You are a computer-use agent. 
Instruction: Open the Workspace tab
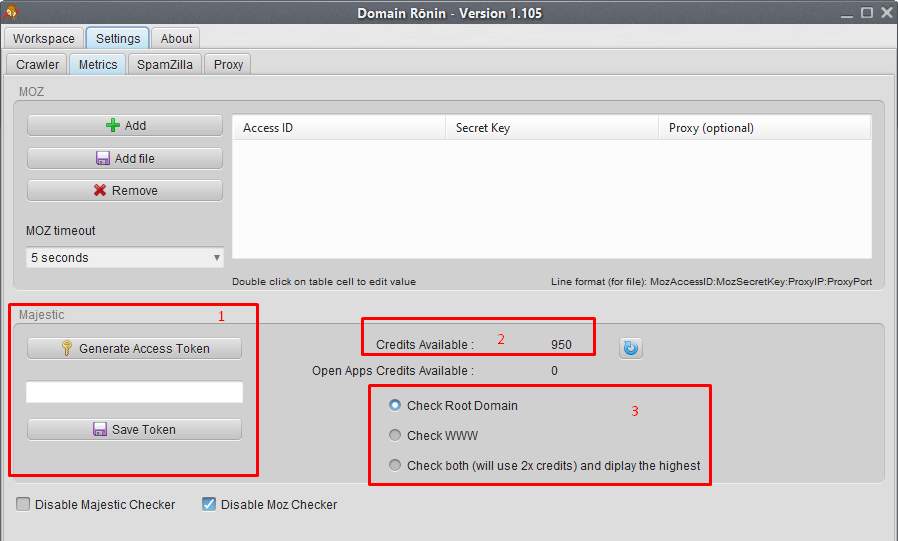coord(44,38)
